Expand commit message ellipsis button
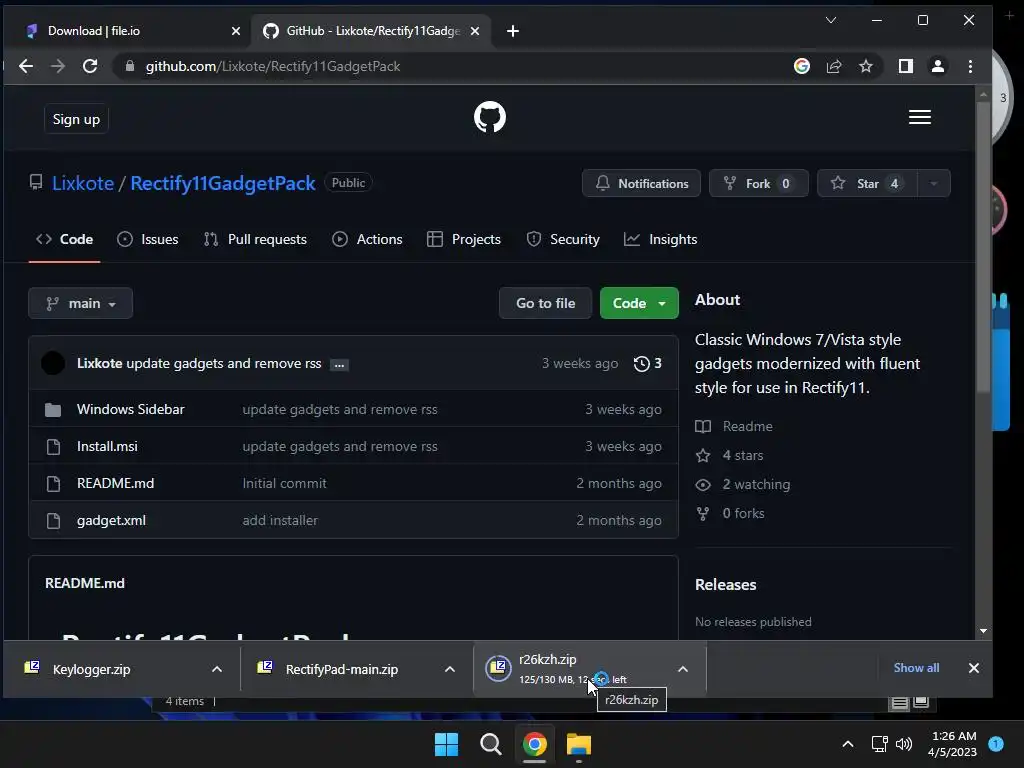Image resolution: width=1024 pixels, height=768 pixels. 339,365
